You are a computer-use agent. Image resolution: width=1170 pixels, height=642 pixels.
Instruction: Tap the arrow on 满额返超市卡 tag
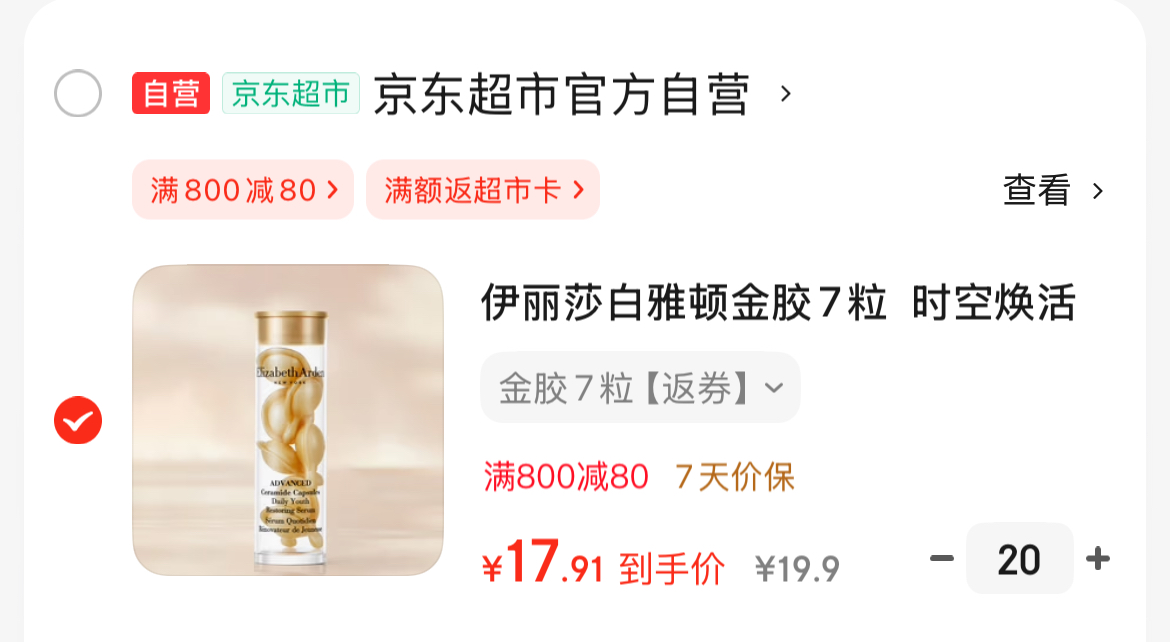click(578, 190)
